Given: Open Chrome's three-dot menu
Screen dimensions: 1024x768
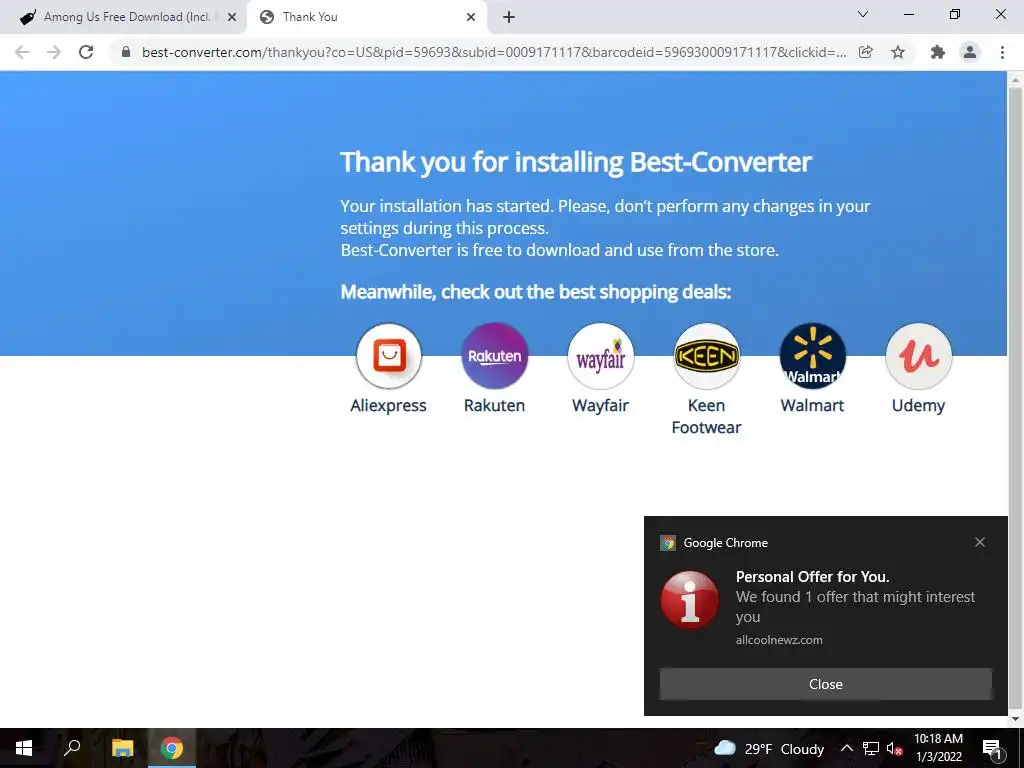Looking at the screenshot, I should [x=1002, y=52].
